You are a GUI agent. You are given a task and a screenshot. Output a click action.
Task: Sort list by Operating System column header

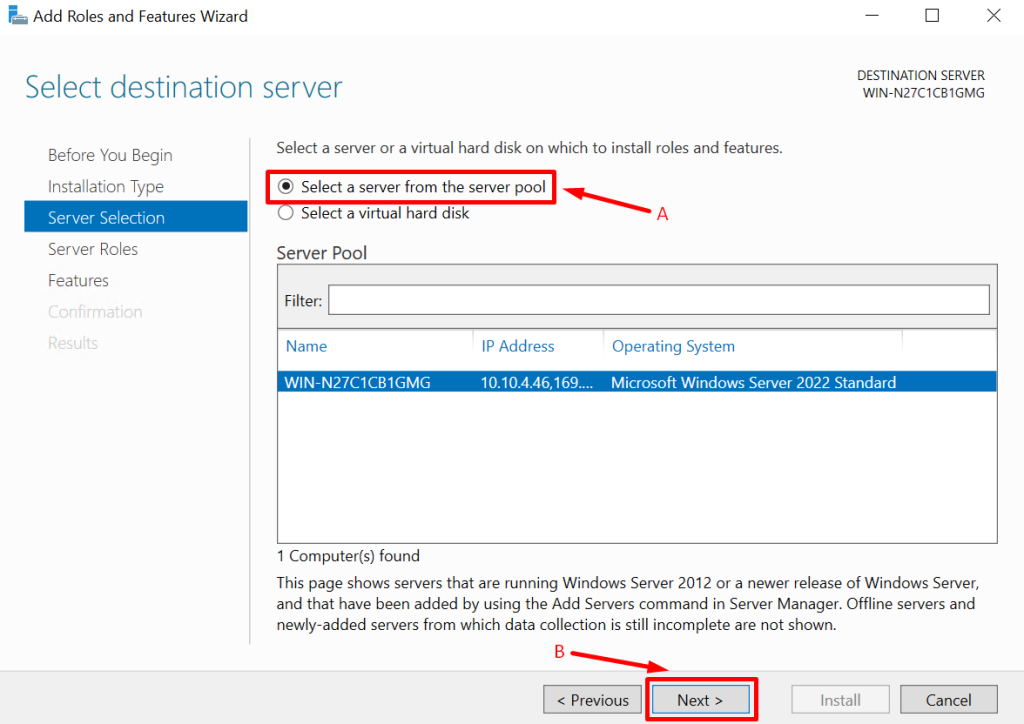[673, 346]
